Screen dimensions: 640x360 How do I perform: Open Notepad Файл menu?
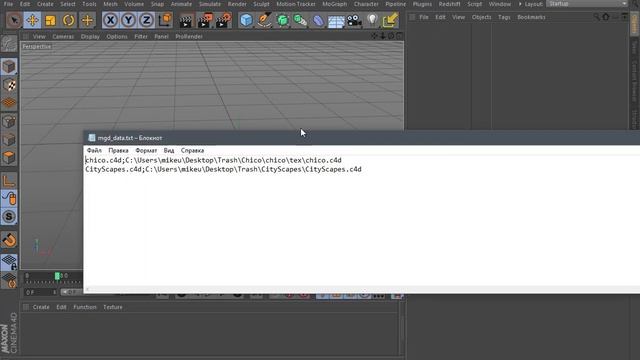[x=94, y=150]
